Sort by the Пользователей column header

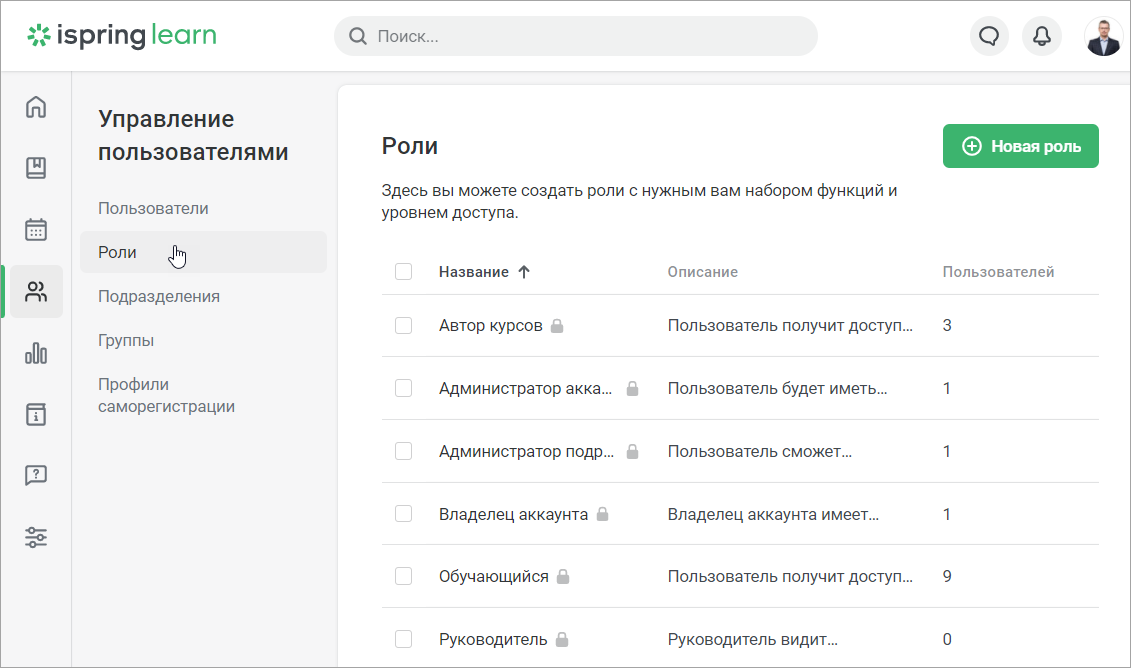pos(998,272)
